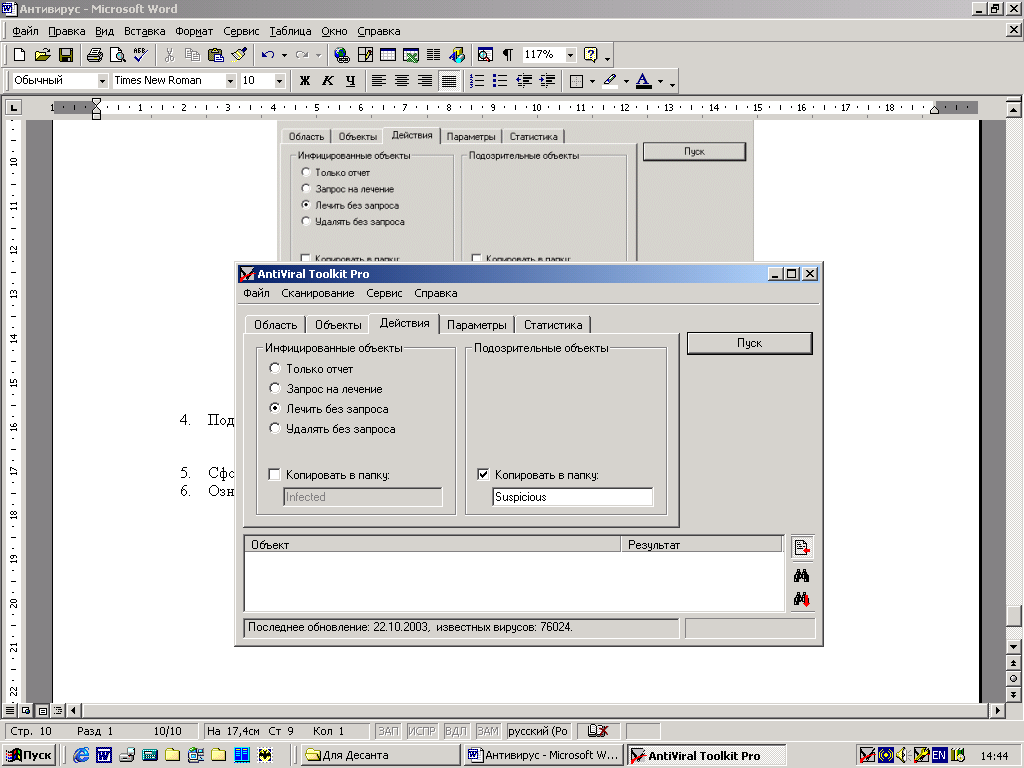Image resolution: width=1024 pixels, height=768 pixels.
Task: Justify the paragraph text
Action: [x=449, y=81]
